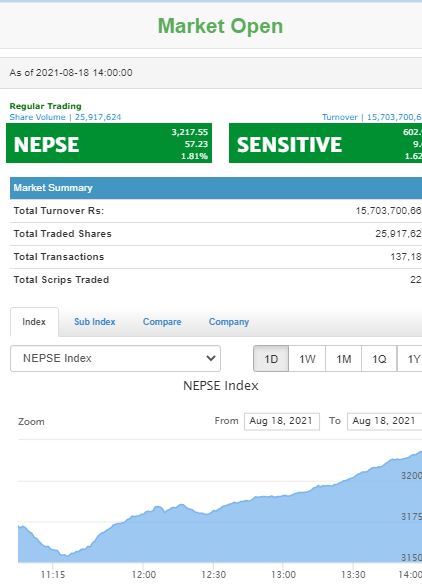Click the To date field Aug 18, 2021
The height and width of the screenshot is (585, 422).
pos(385,421)
